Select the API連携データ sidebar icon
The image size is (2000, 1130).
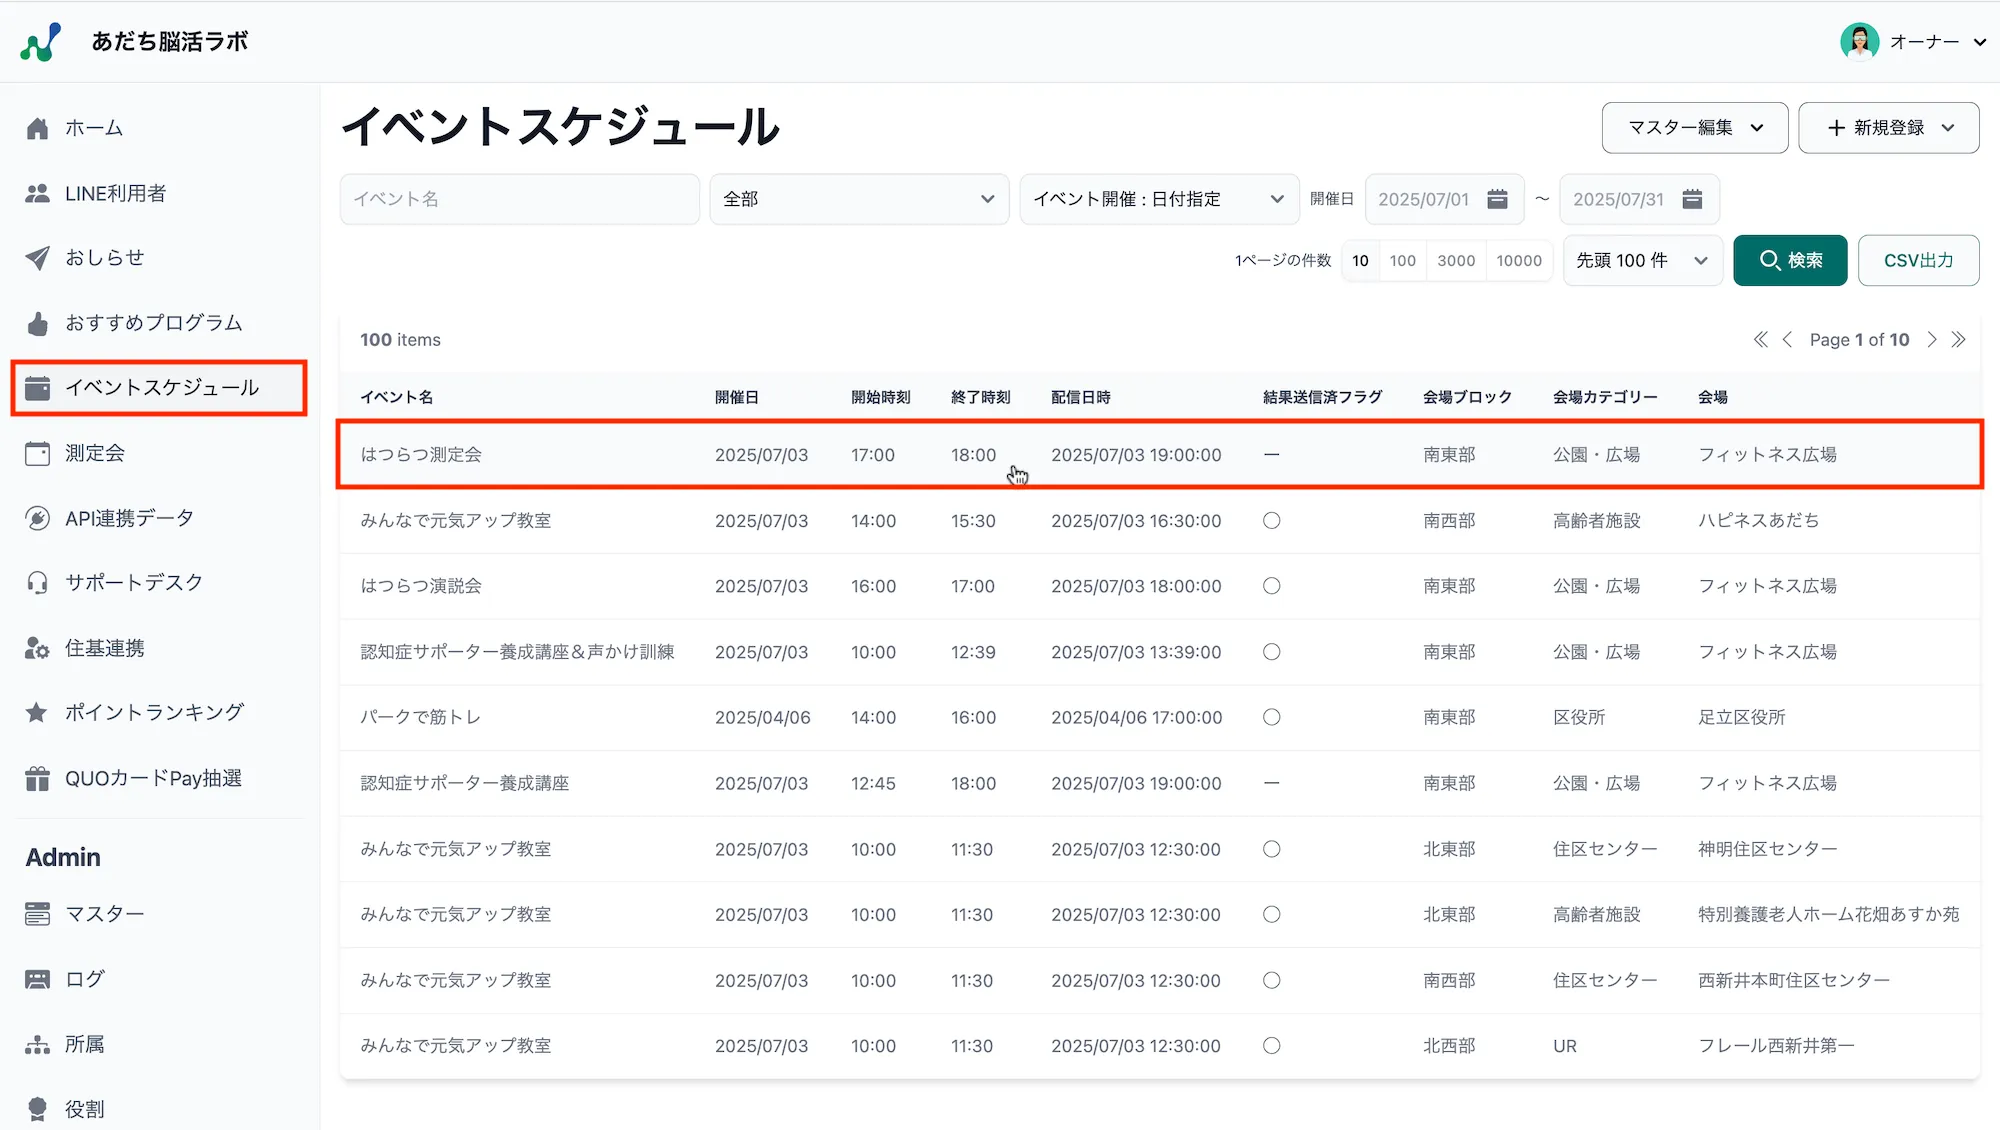37,517
